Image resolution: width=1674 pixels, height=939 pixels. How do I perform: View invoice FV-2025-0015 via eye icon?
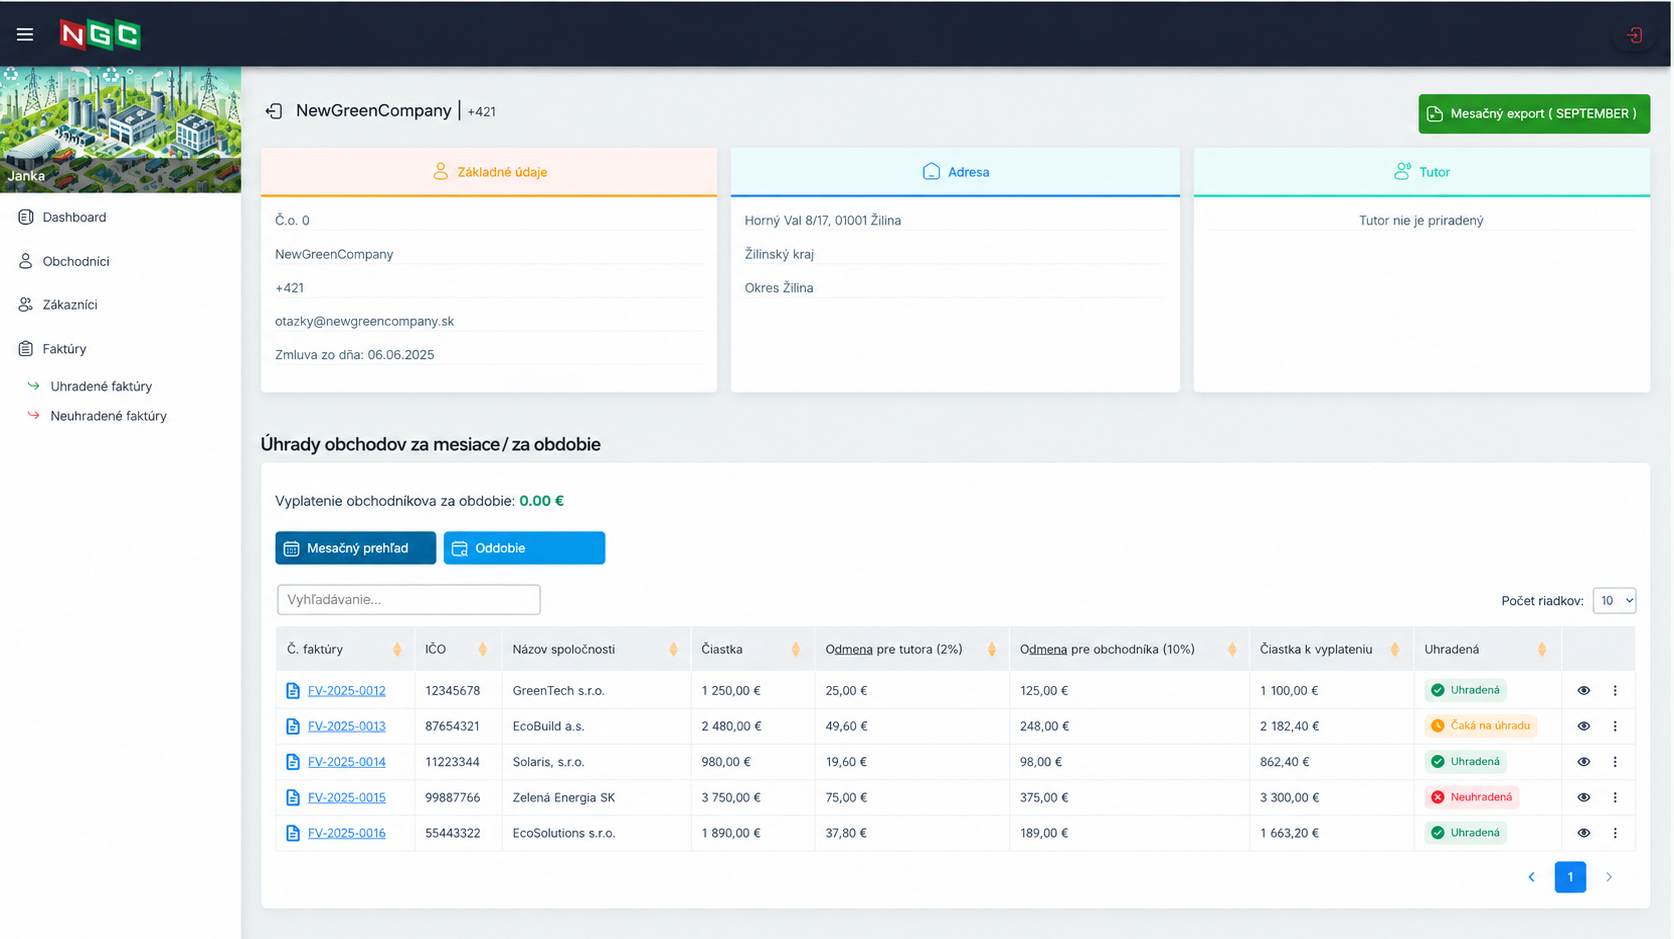click(1584, 798)
